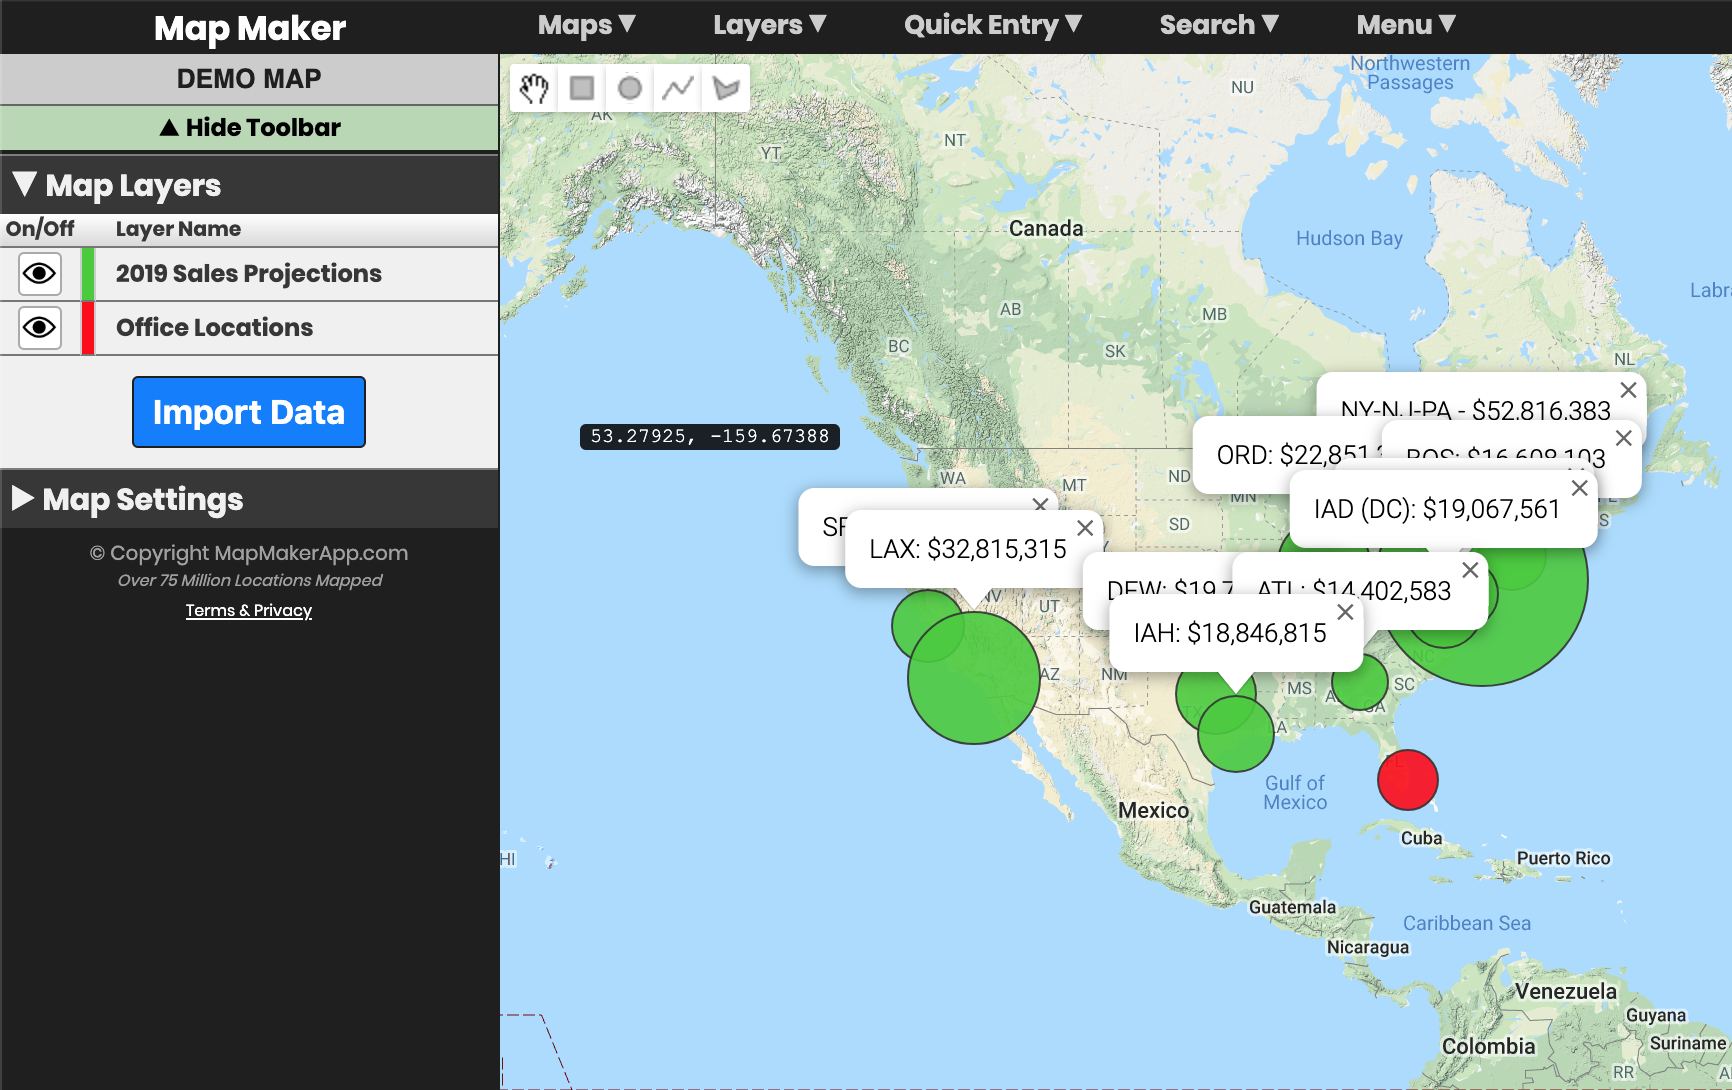
Task: Select the circle drawing tool
Action: click(x=629, y=88)
